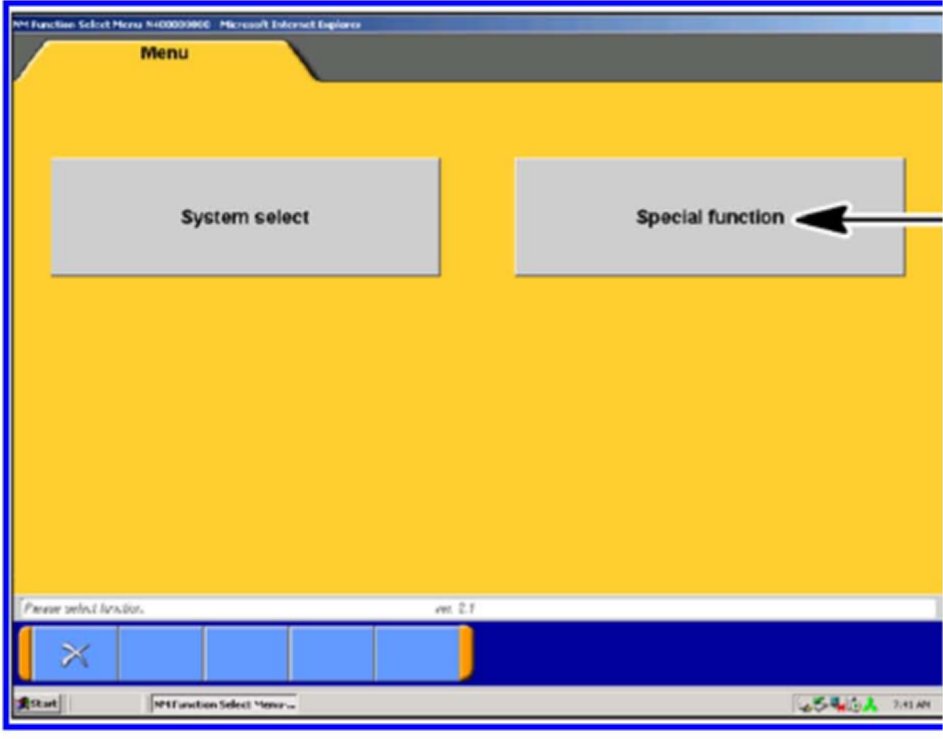This screenshot has width=943, height=739.
Task: Open the System select option
Action: (245, 217)
